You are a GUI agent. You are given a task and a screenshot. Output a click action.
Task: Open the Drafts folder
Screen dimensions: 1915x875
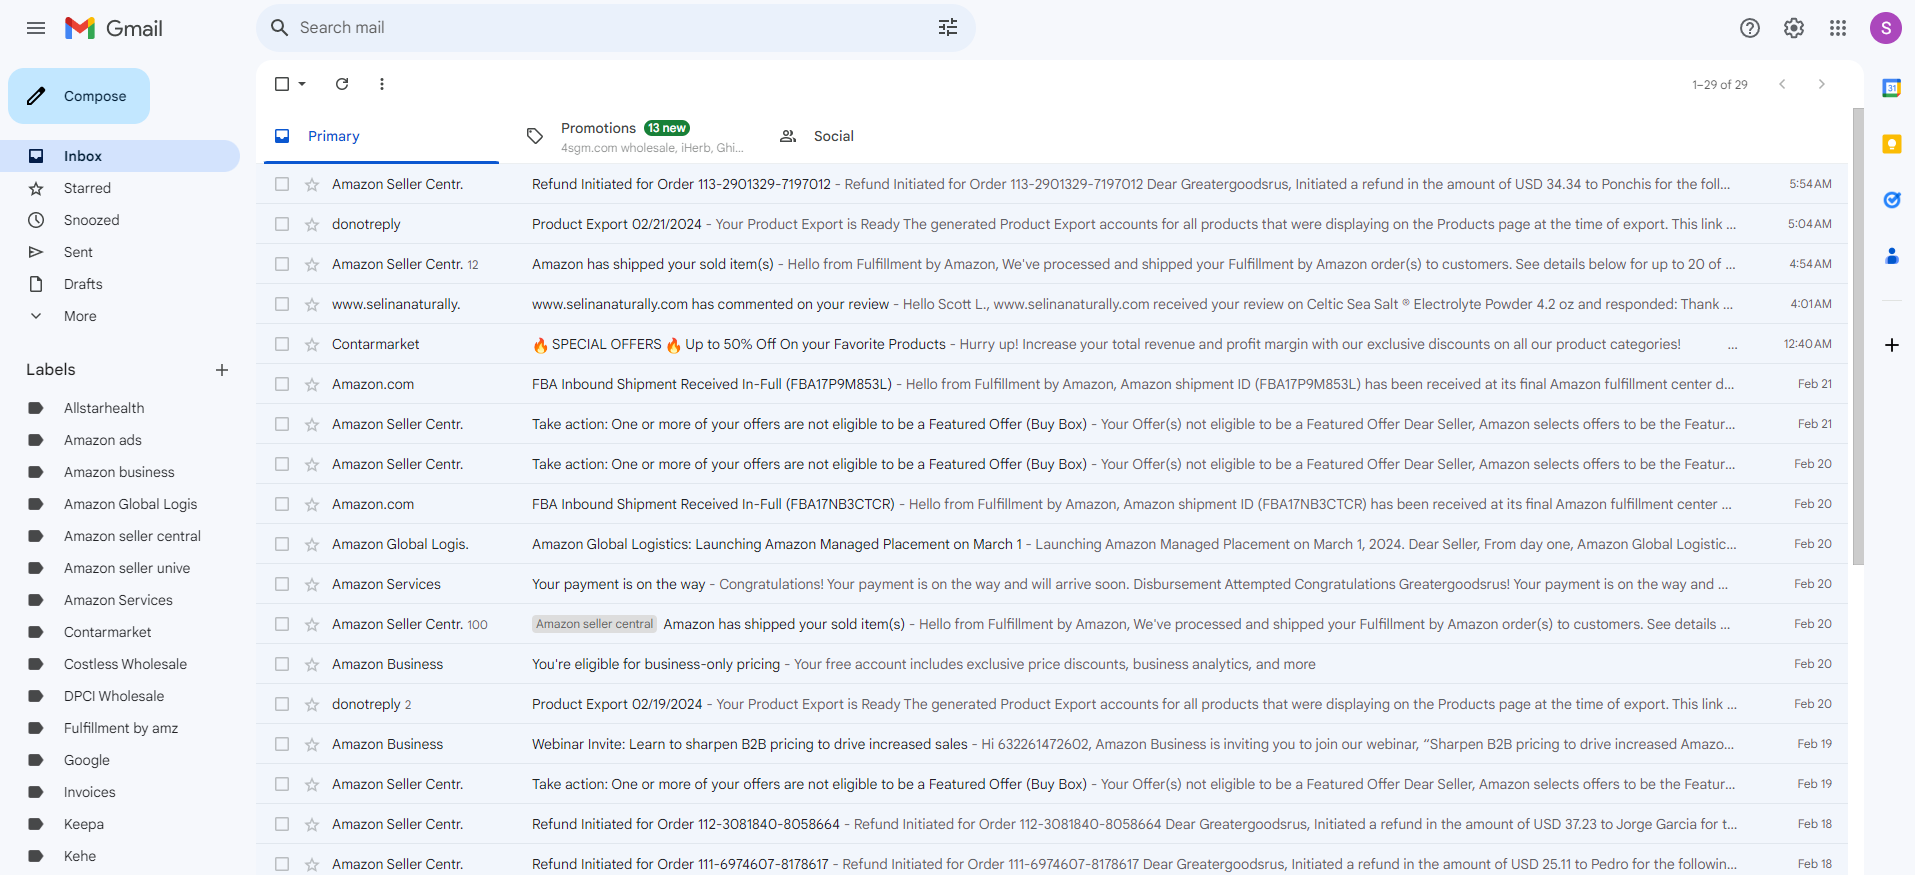tap(120, 284)
